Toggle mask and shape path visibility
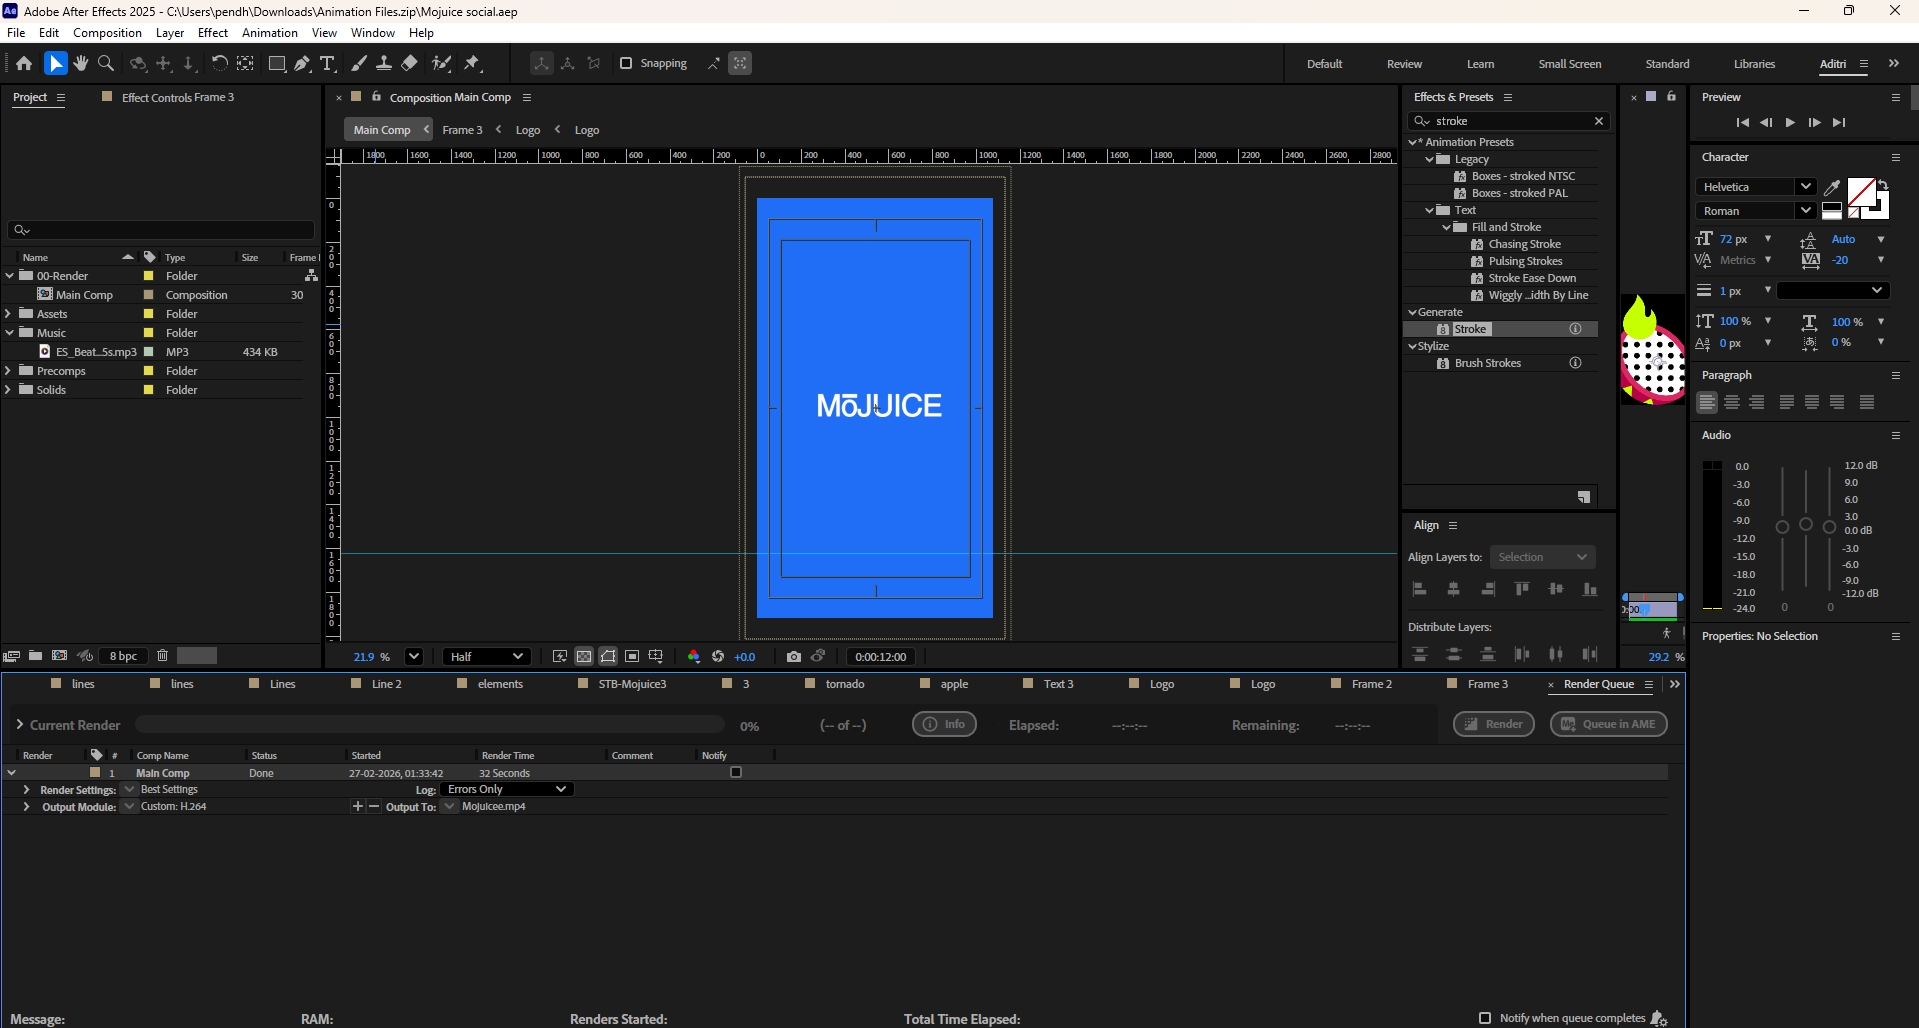The width and height of the screenshot is (1919, 1028). [x=608, y=657]
